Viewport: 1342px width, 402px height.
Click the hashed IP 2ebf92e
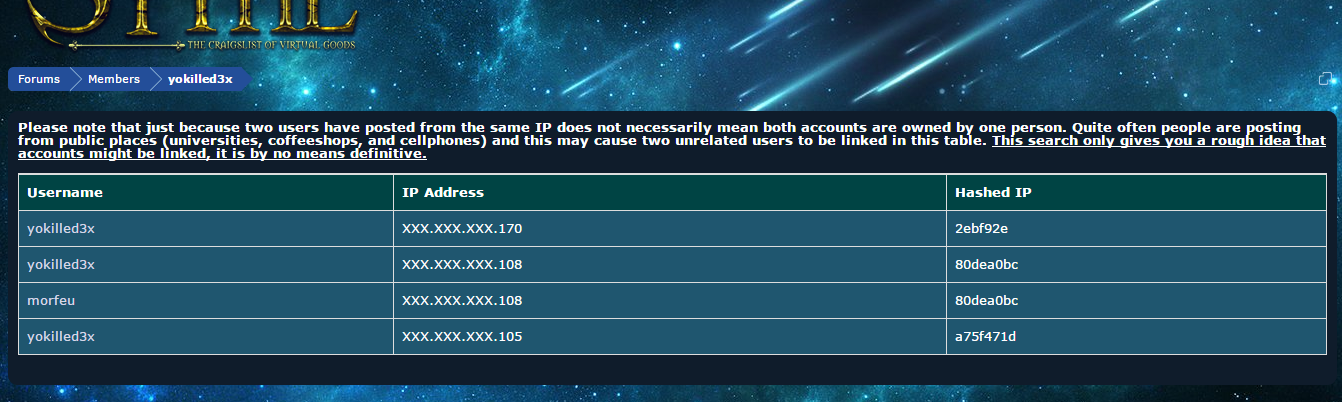(x=981, y=228)
